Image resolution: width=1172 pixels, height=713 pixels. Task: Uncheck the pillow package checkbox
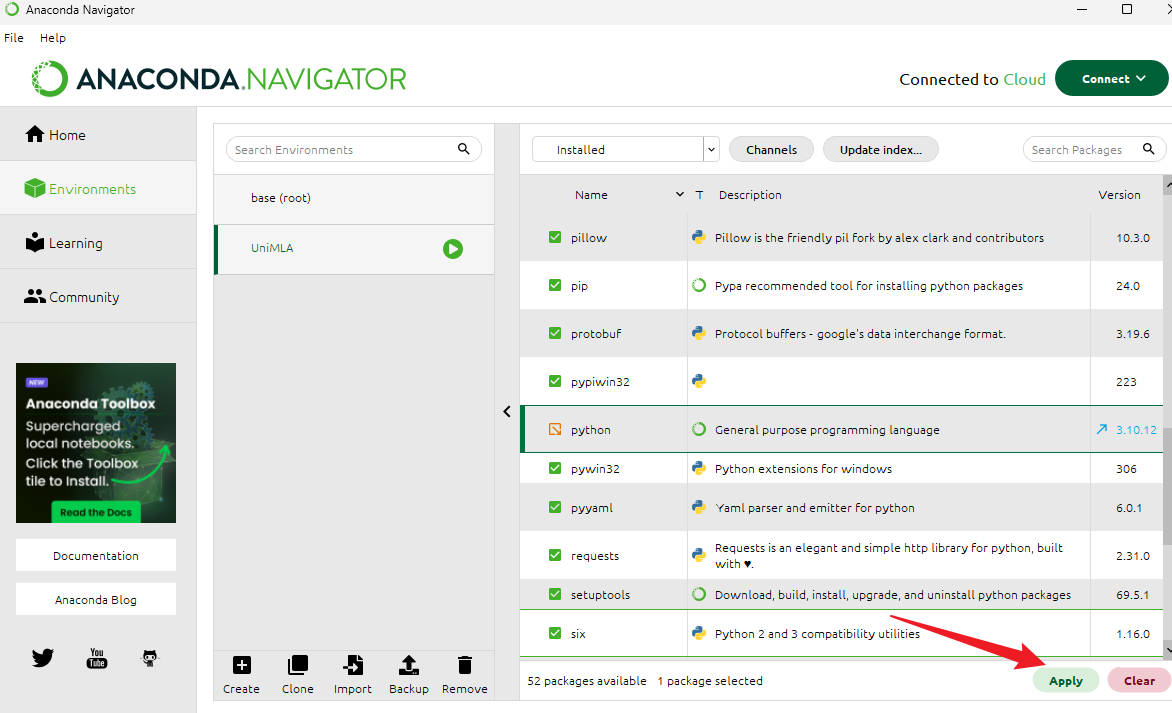(x=555, y=238)
